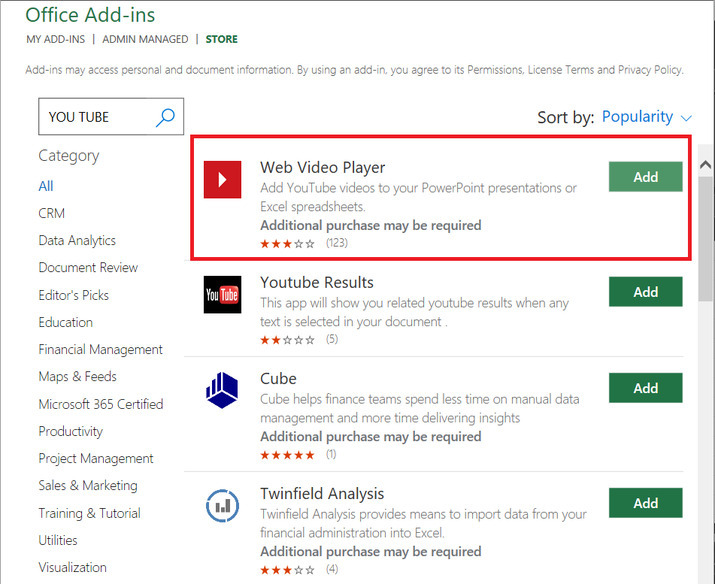Open the Store tab
This screenshot has height=584, width=715.
click(x=222, y=39)
